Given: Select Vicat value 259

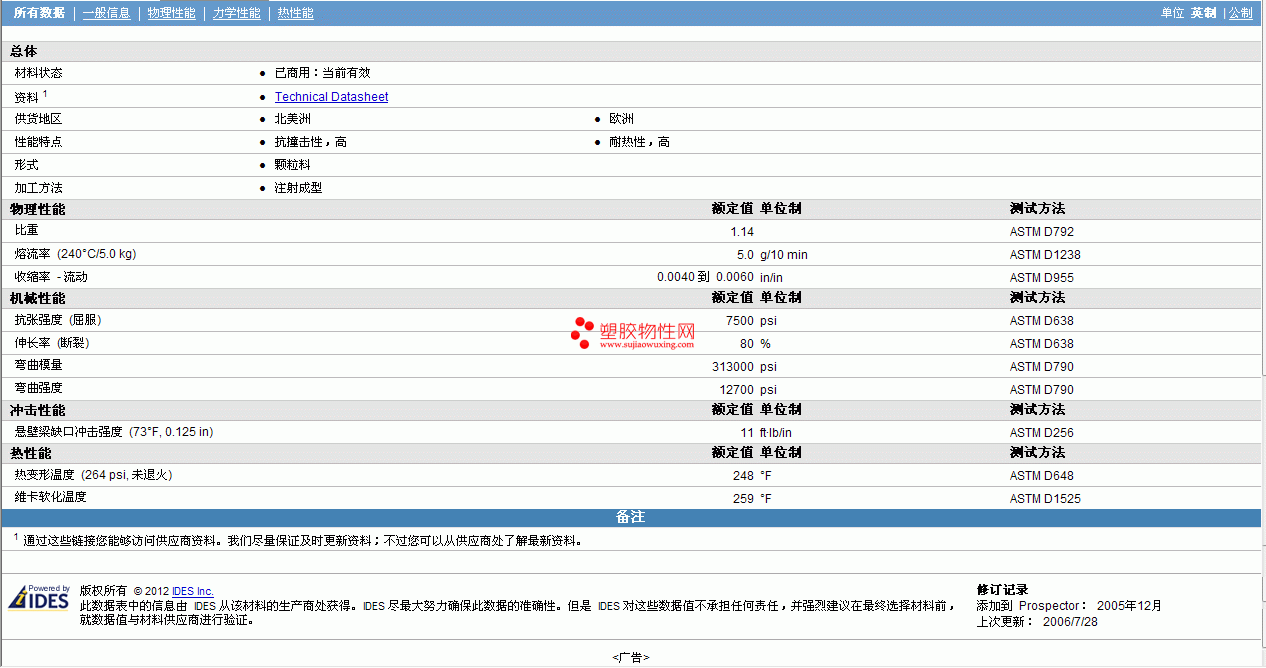Looking at the screenshot, I should (x=743, y=499).
